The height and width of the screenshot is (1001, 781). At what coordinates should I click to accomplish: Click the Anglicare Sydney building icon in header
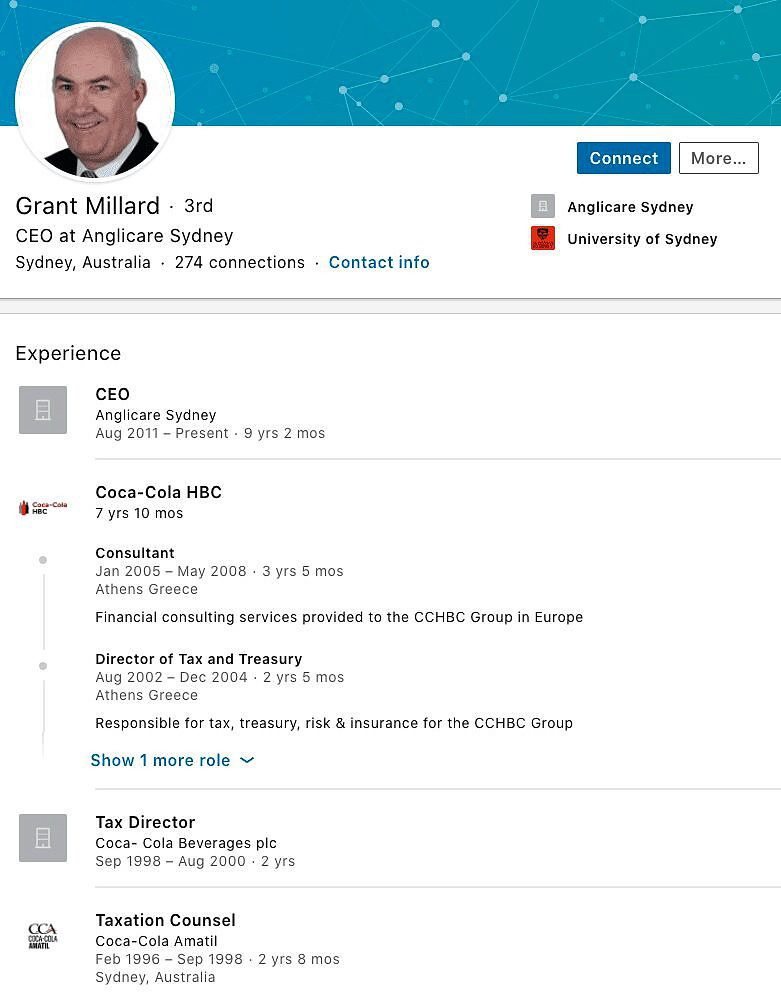coord(542,207)
